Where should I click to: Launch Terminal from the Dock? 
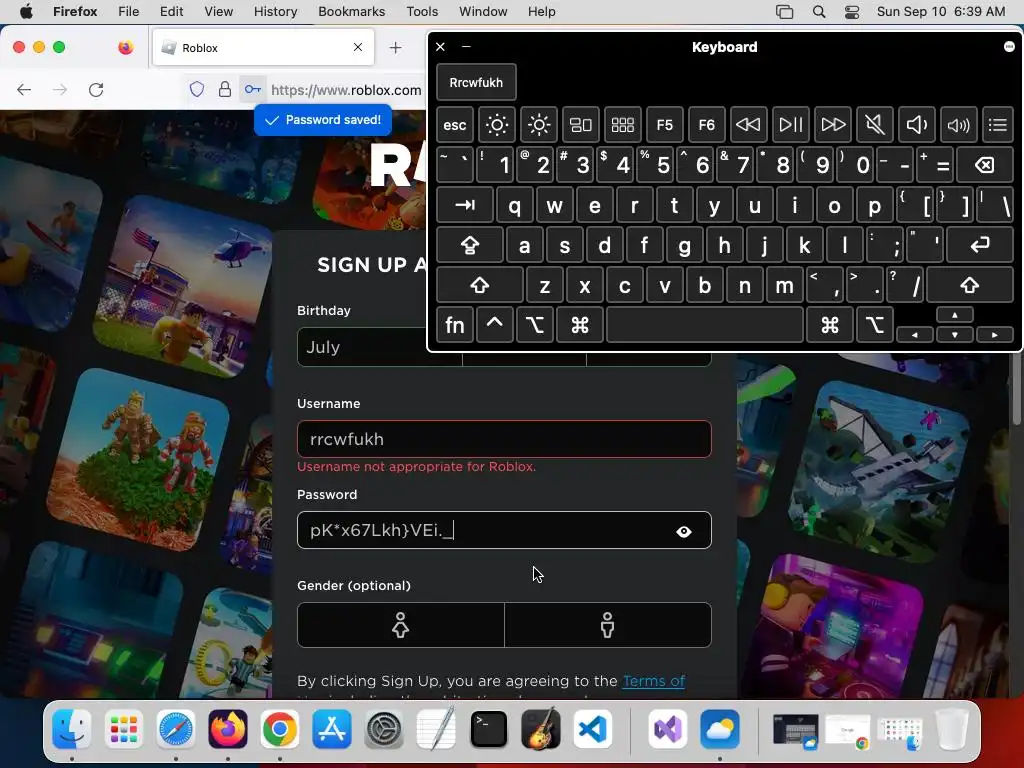pyautogui.click(x=488, y=729)
